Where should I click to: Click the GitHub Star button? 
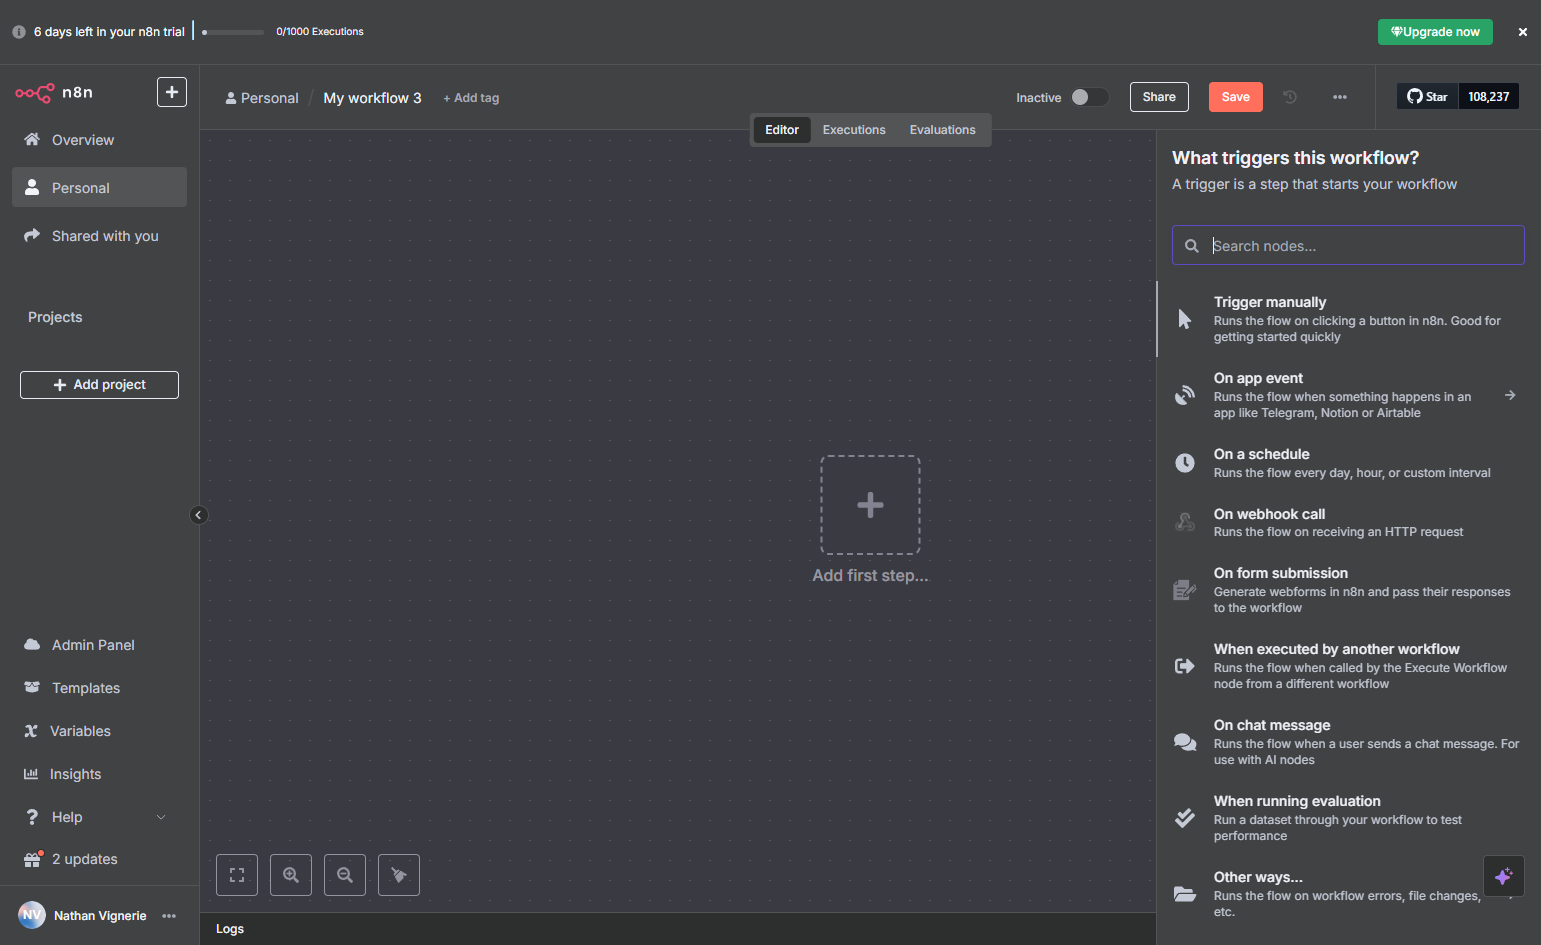click(1427, 97)
